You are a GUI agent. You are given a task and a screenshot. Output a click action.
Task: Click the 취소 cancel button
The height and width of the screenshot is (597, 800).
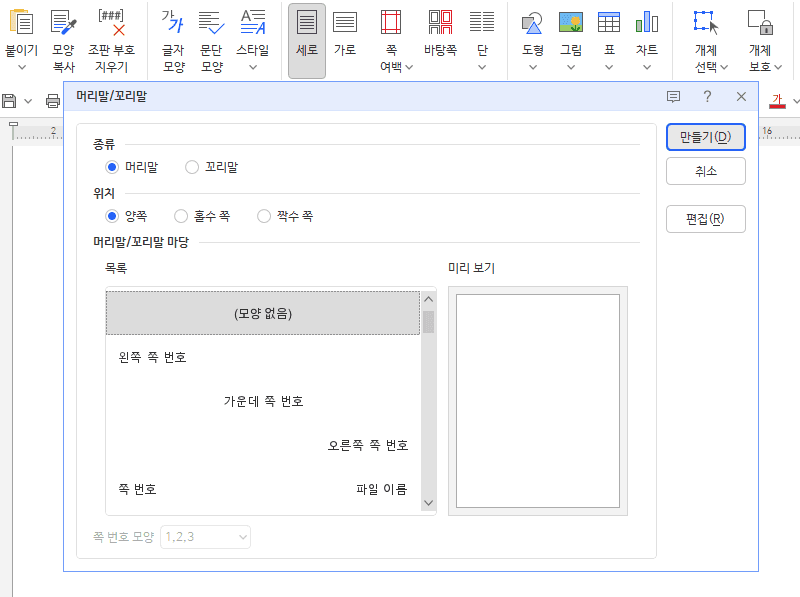coord(705,171)
